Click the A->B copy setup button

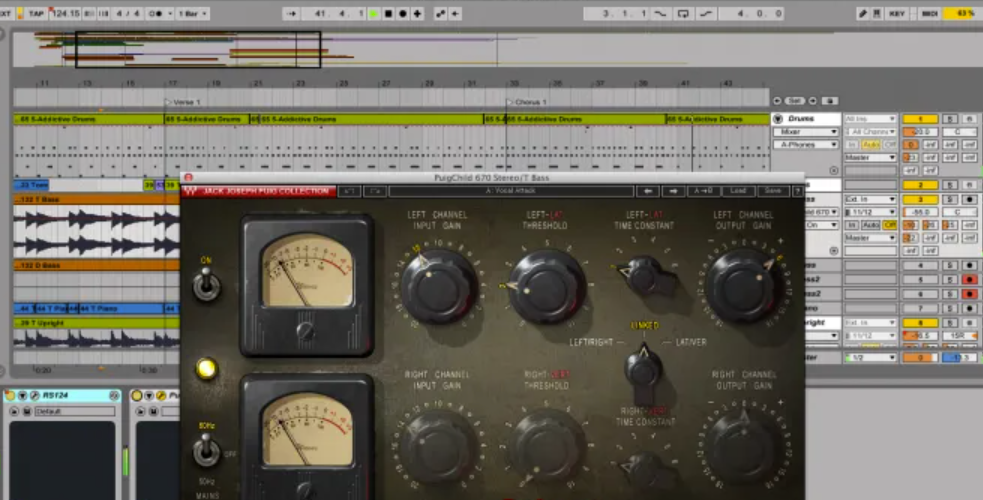tap(703, 191)
